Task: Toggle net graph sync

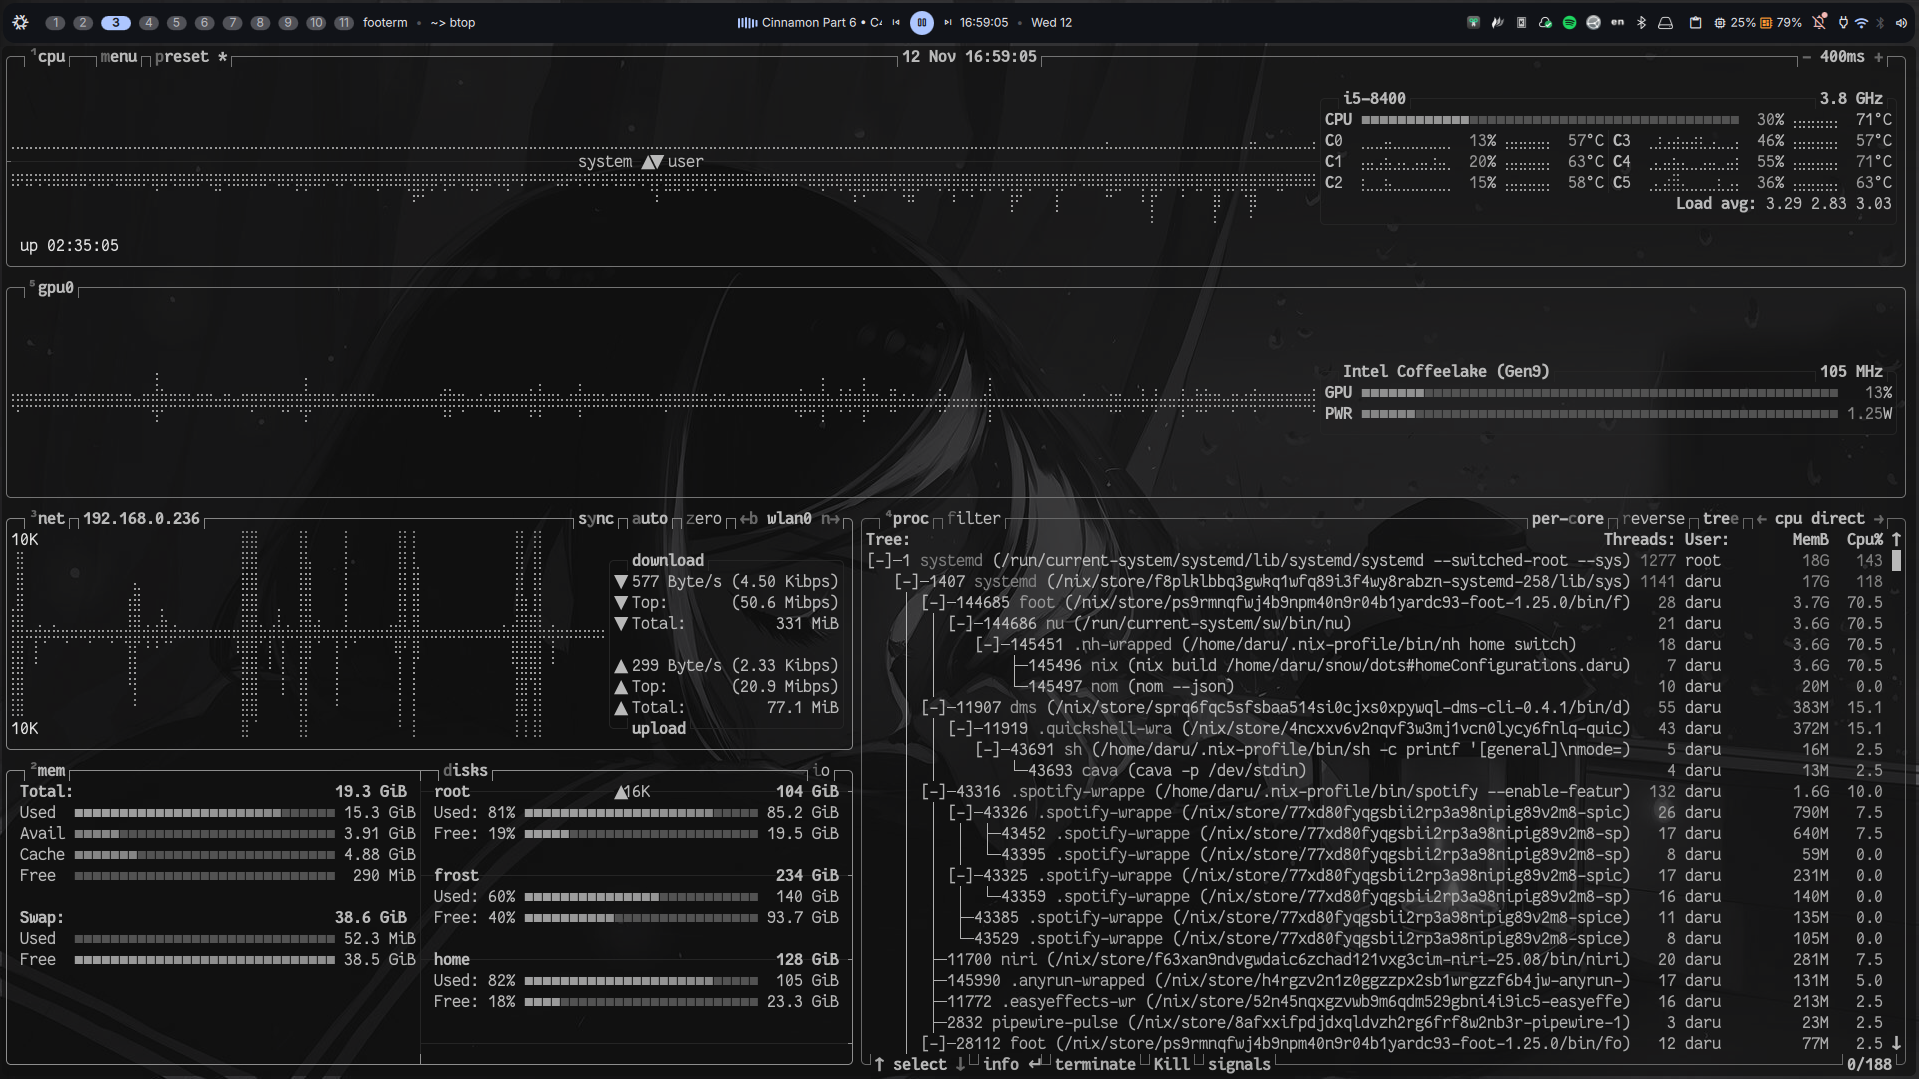Action: click(x=595, y=518)
